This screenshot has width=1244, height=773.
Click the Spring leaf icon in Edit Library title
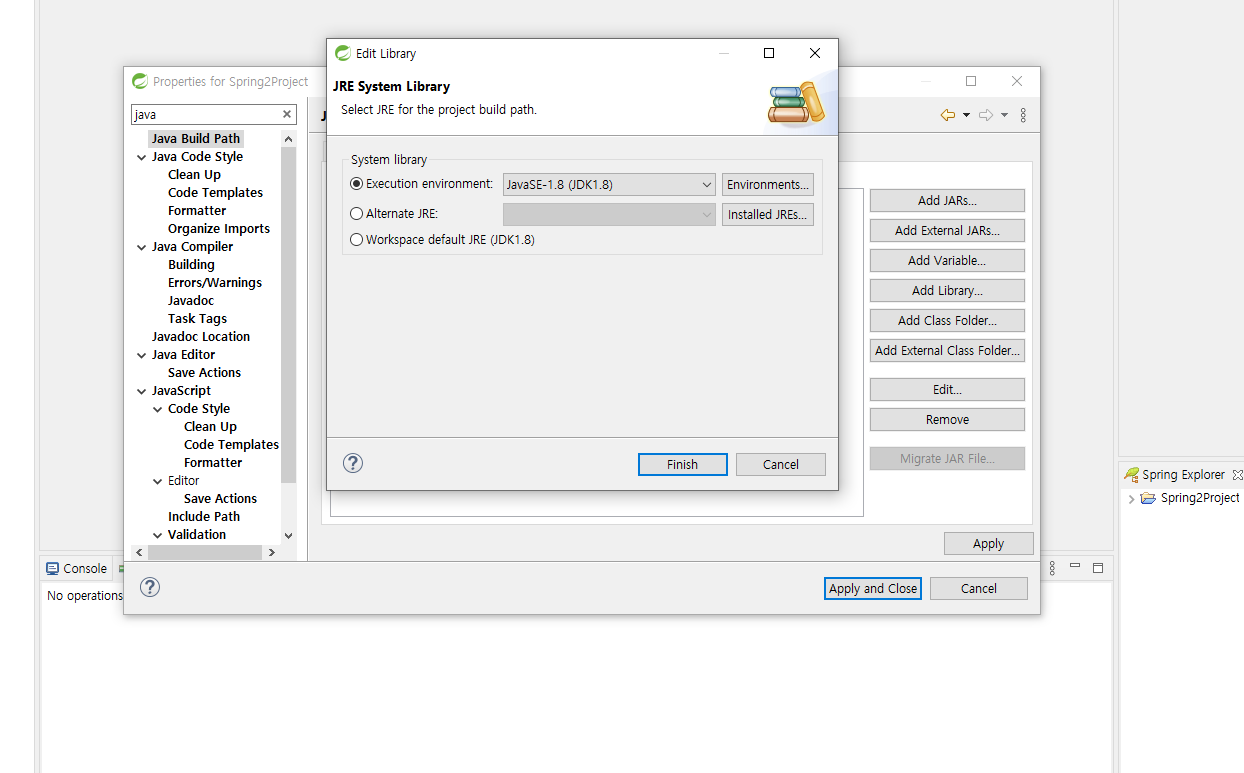pos(343,53)
